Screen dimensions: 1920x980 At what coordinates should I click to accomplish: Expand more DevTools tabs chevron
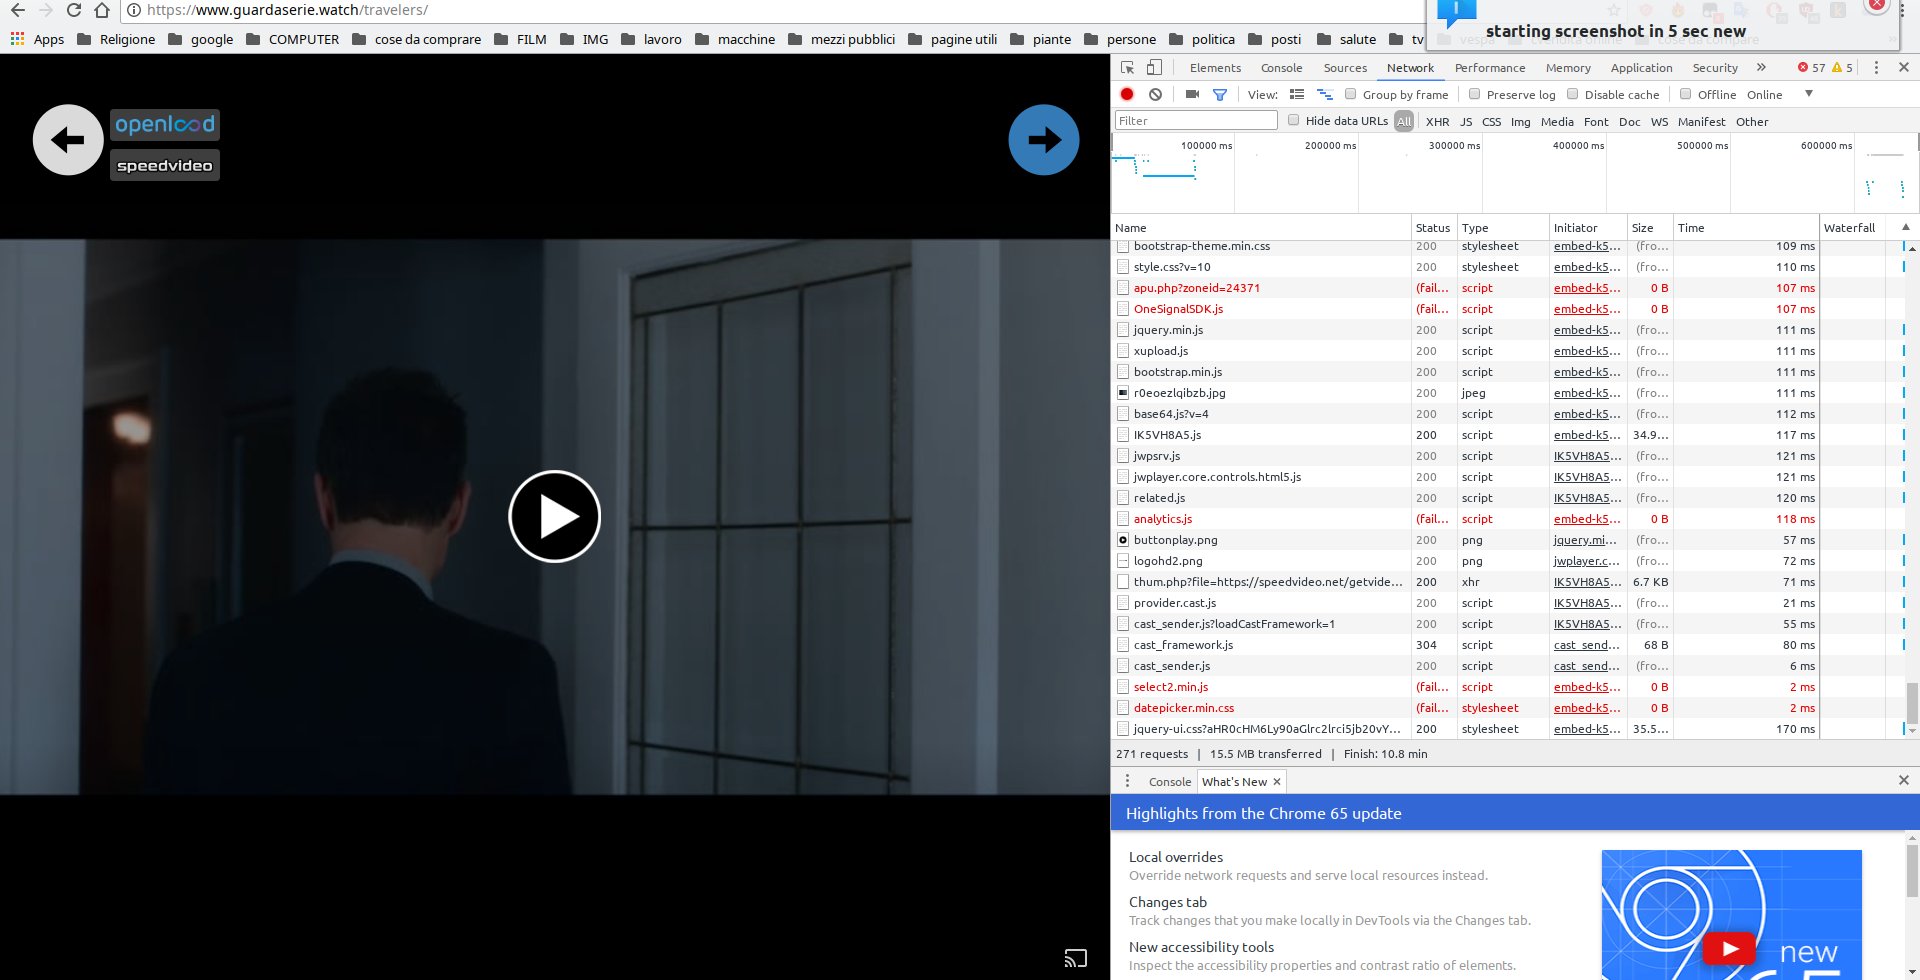point(1761,67)
